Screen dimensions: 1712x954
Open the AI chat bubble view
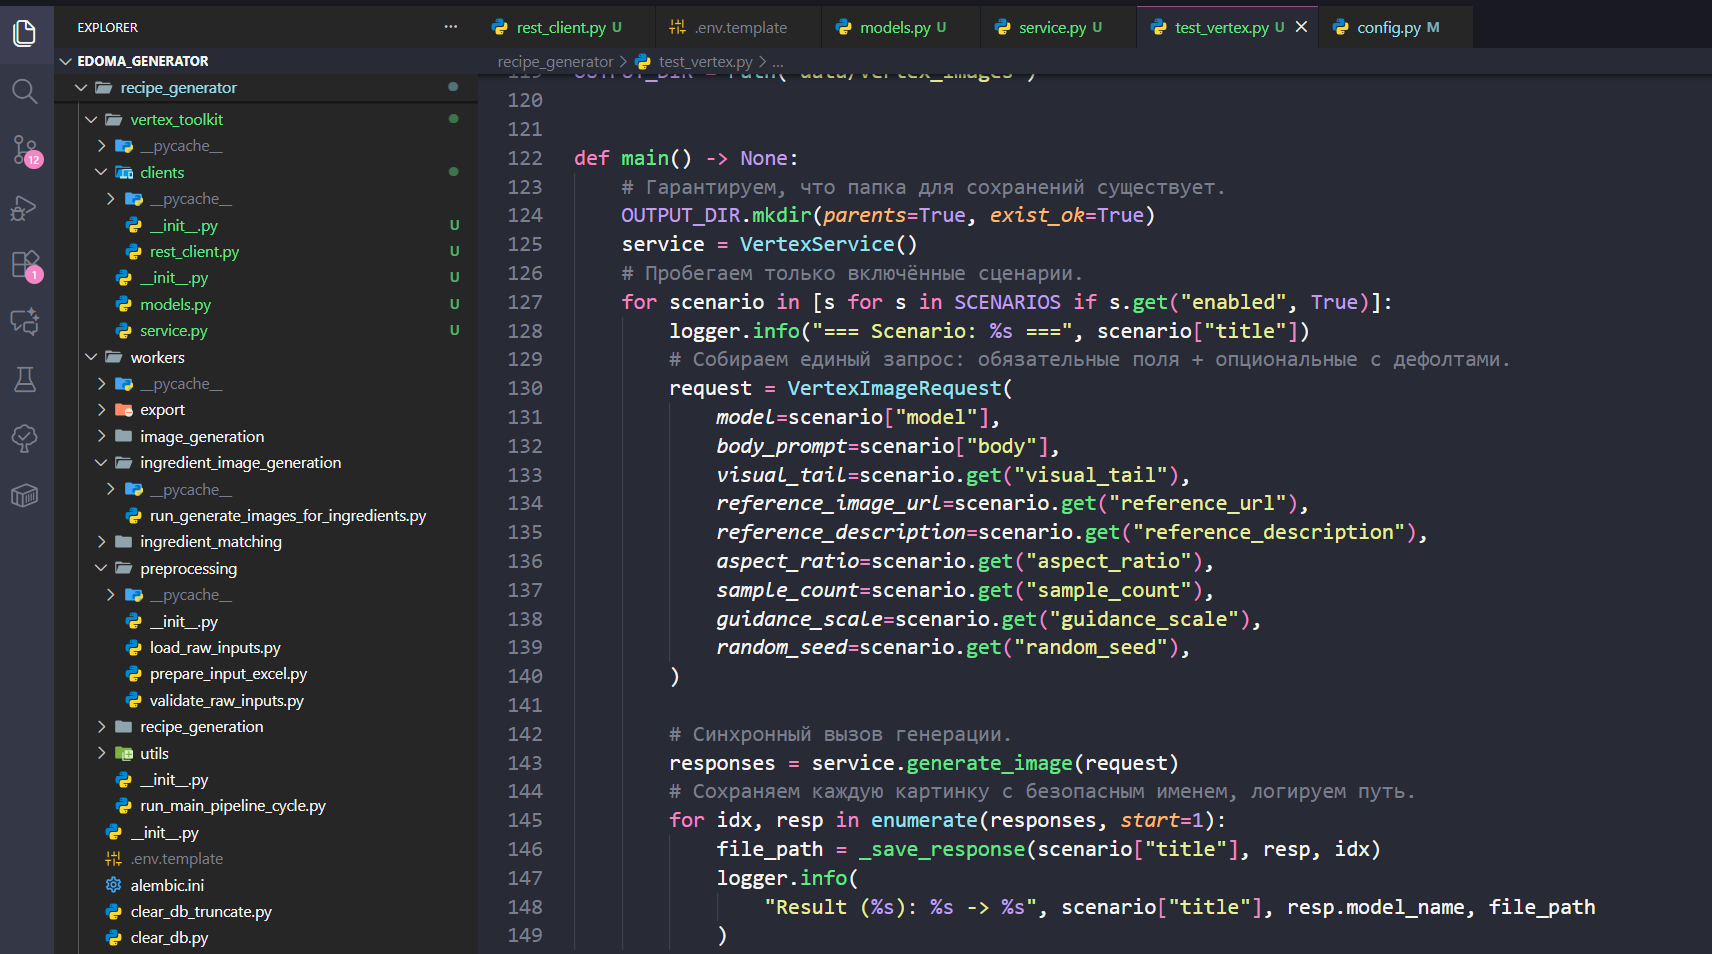pos(25,321)
